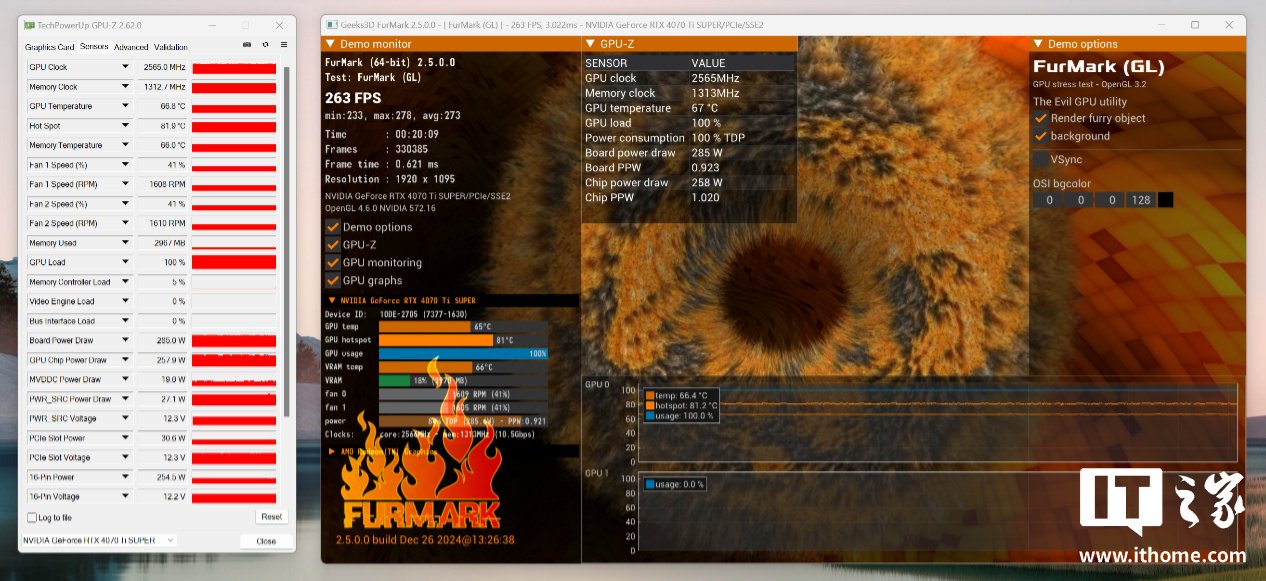1266x581 pixels.
Task: Open the Hot Spot sensor dropdown
Action: click(x=125, y=126)
